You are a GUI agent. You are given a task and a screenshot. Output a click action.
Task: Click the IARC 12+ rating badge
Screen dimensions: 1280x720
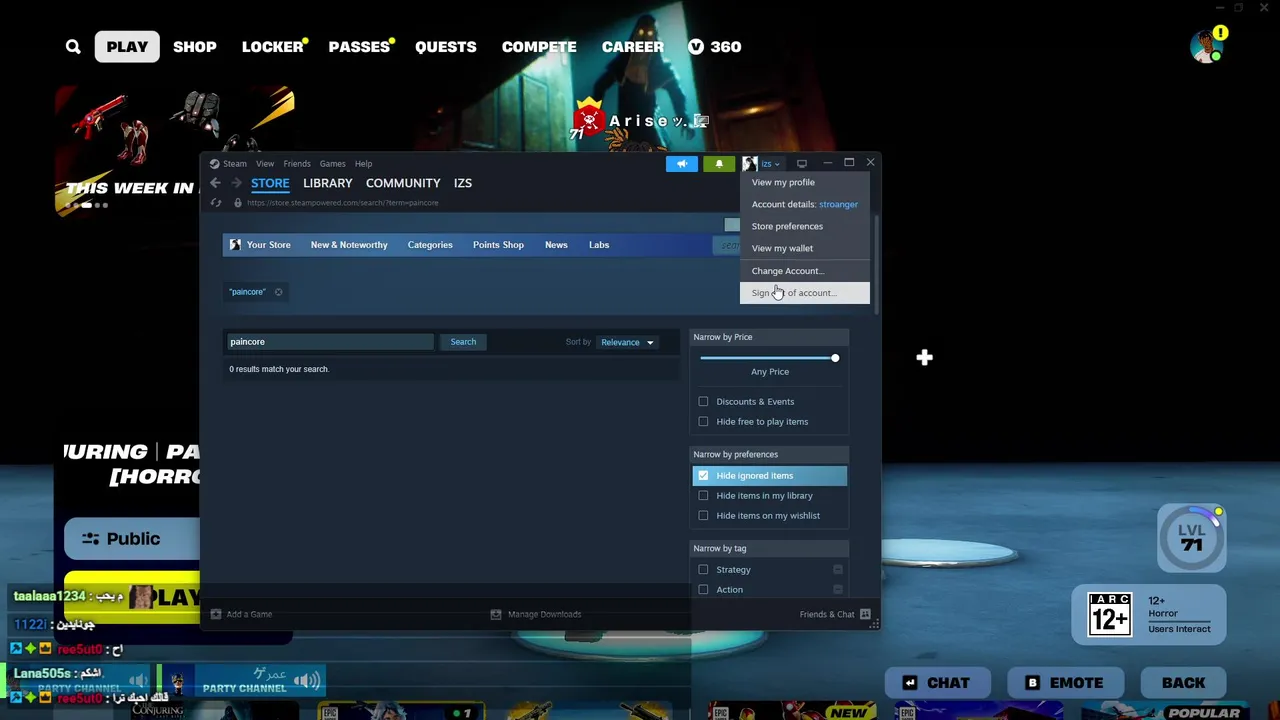(x=1110, y=614)
